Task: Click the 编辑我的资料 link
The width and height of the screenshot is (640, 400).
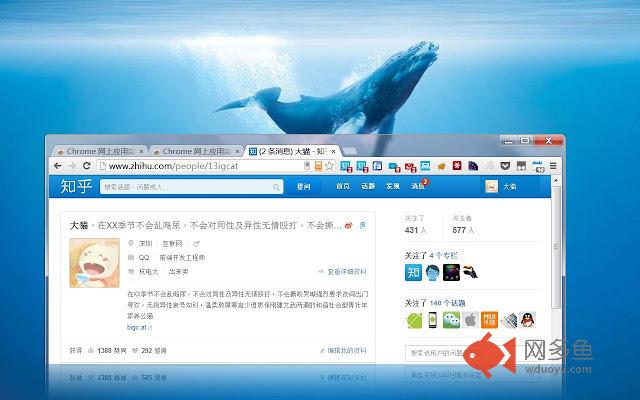Action: click(347, 350)
